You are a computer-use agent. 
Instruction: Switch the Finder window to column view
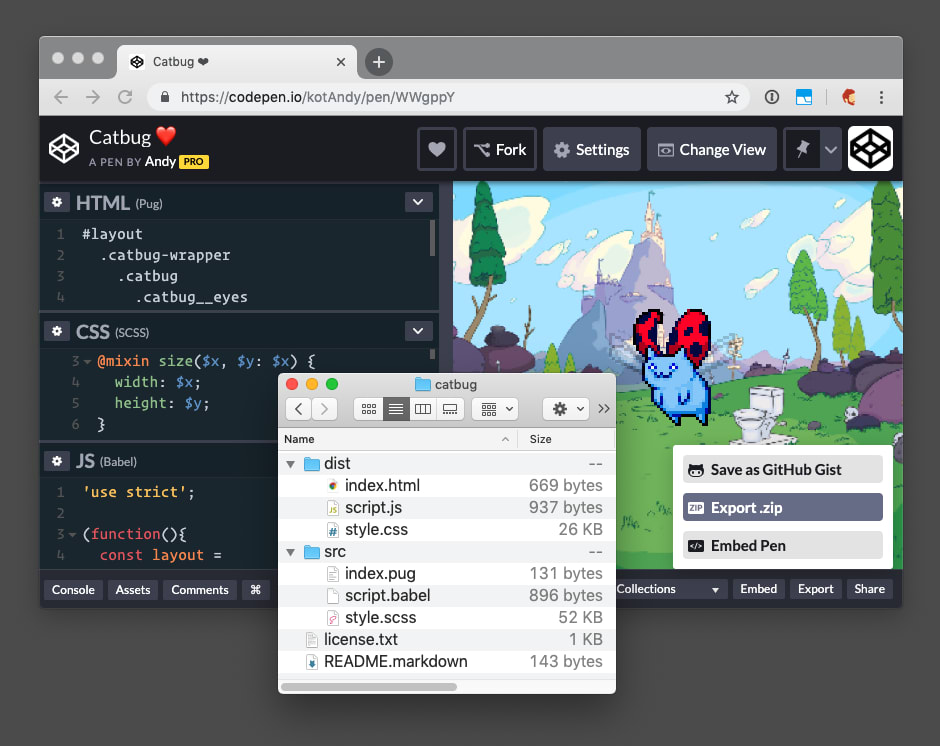point(422,408)
